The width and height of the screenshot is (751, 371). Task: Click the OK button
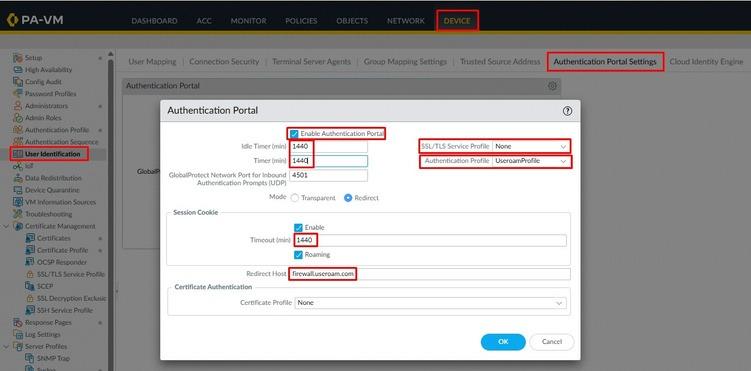(503, 342)
